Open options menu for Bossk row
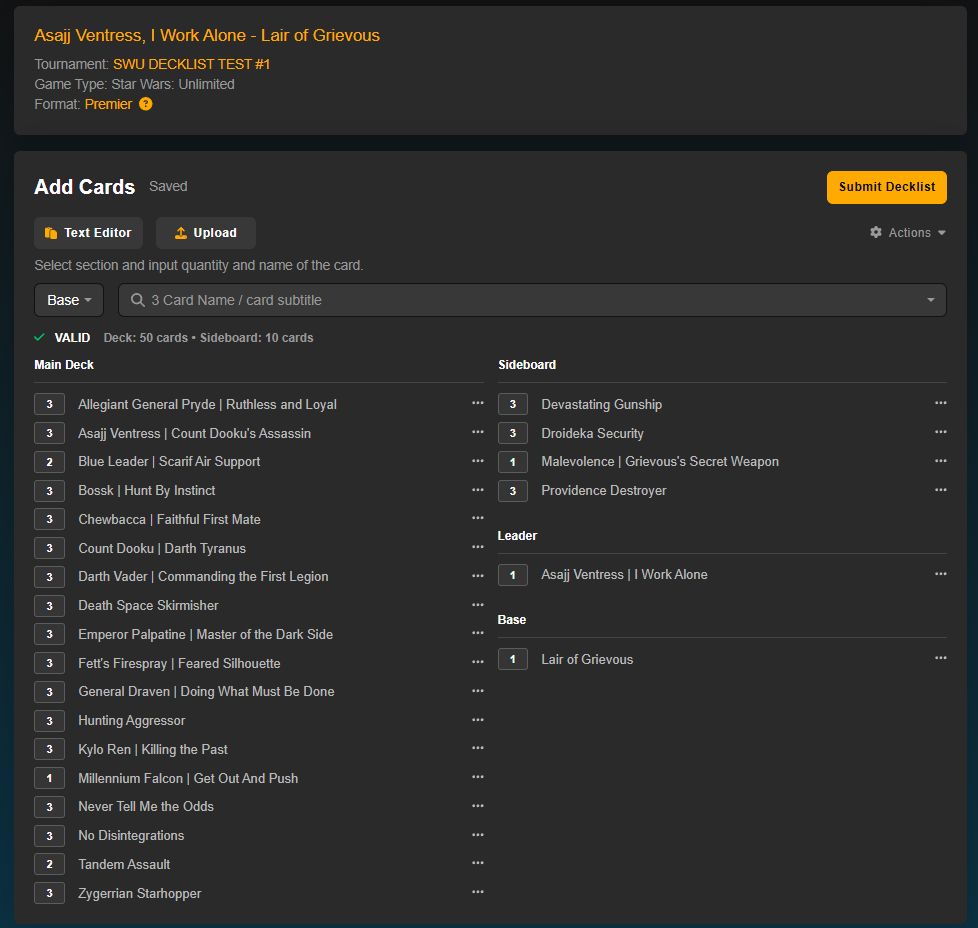The height and width of the screenshot is (928, 978). [x=478, y=490]
